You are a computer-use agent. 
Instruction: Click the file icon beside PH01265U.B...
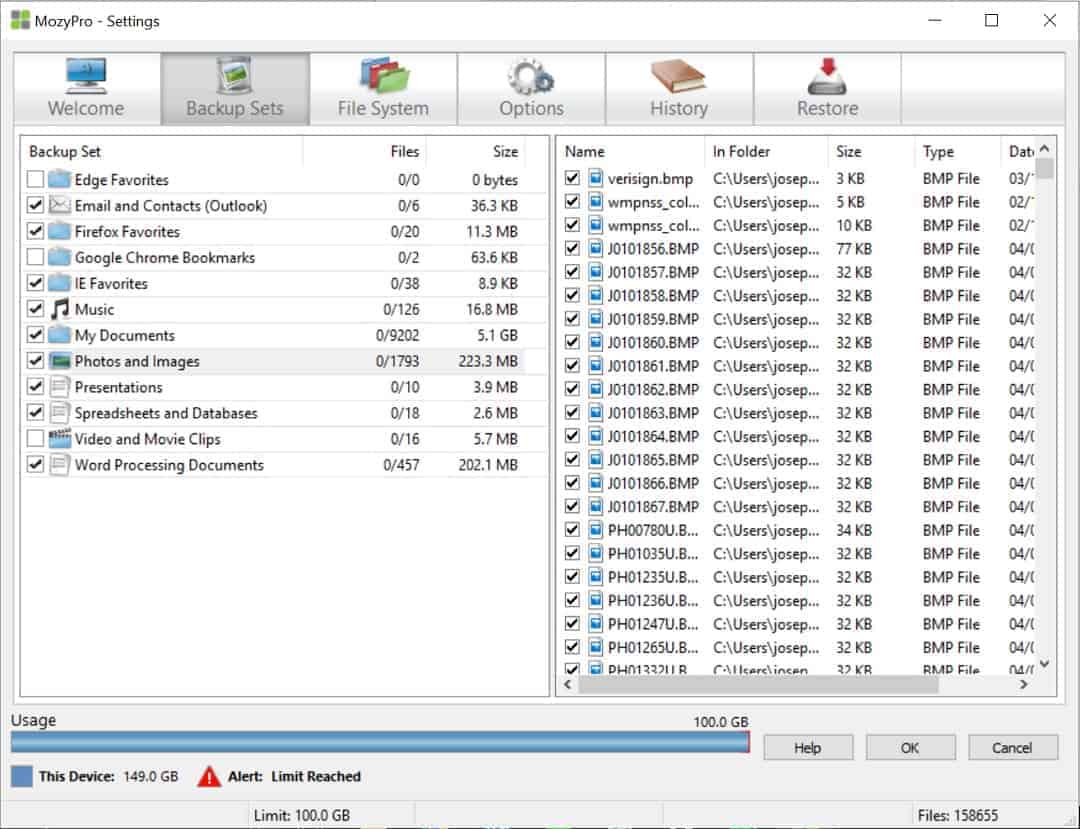596,647
